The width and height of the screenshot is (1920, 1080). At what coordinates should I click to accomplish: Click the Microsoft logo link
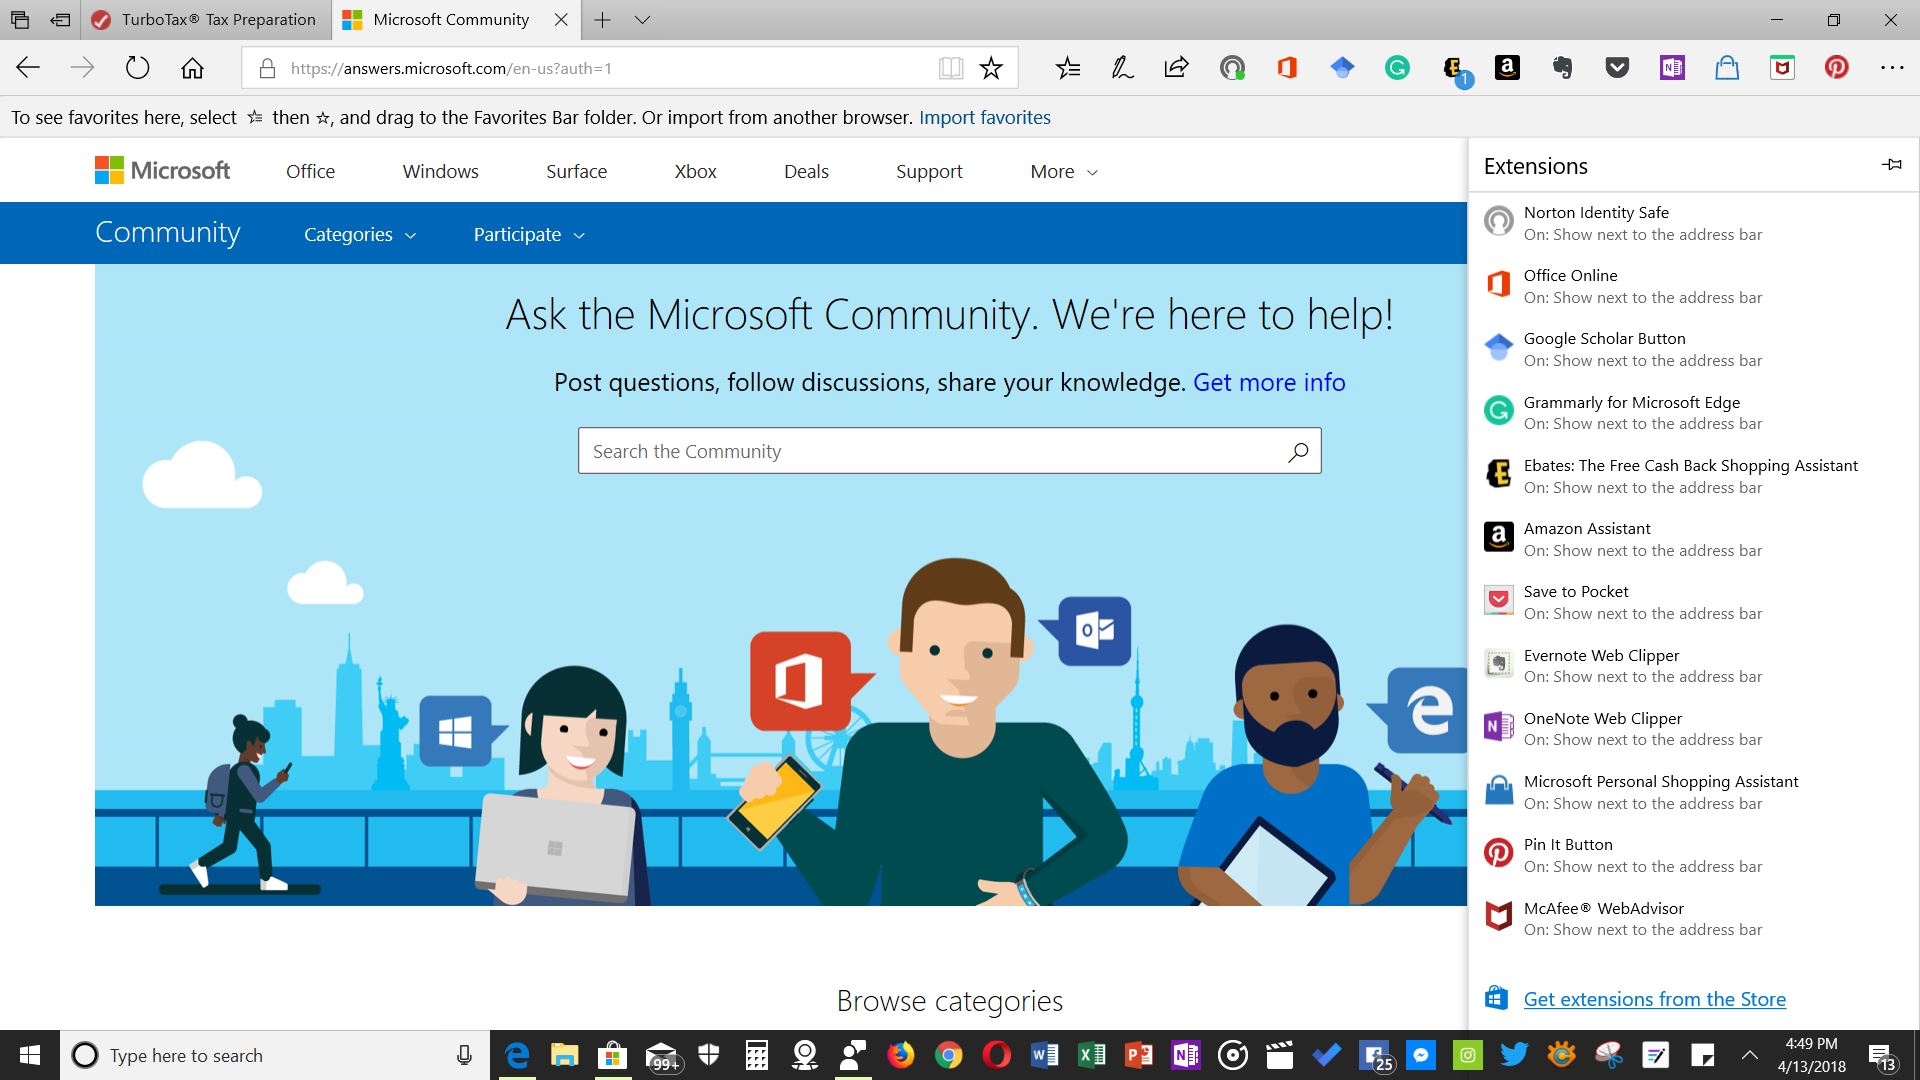(162, 171)
